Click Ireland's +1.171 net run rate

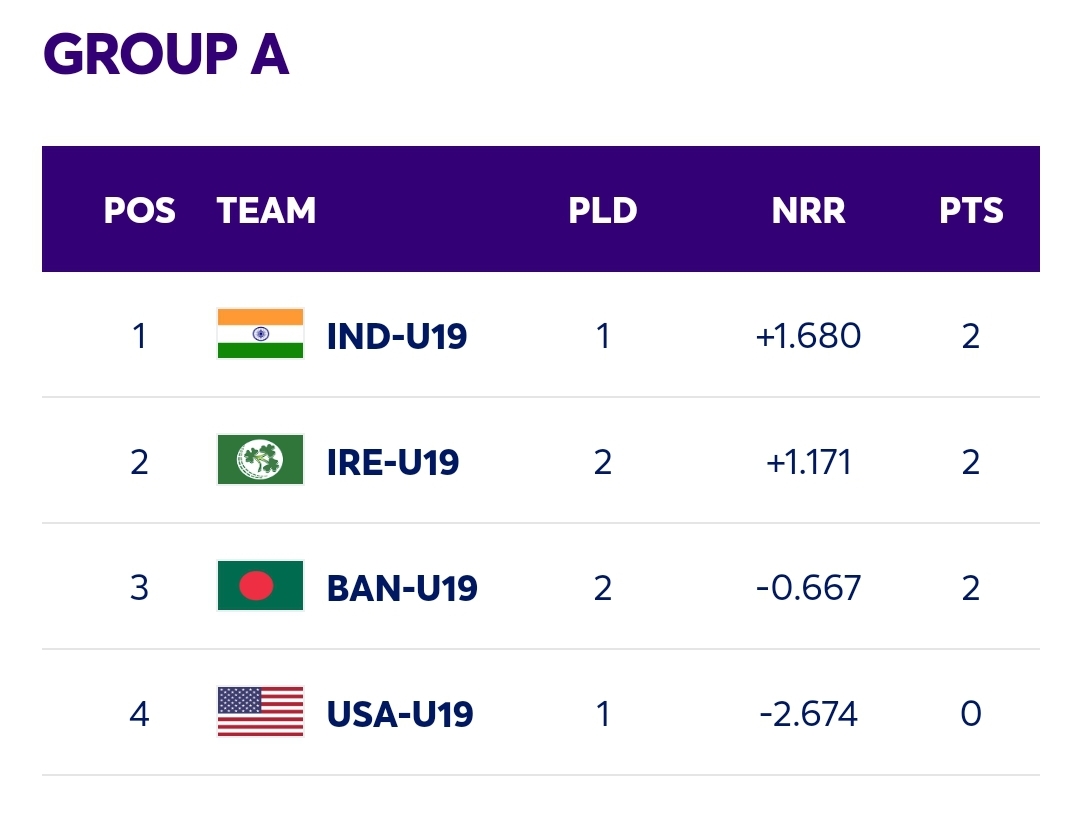[809, 462]
